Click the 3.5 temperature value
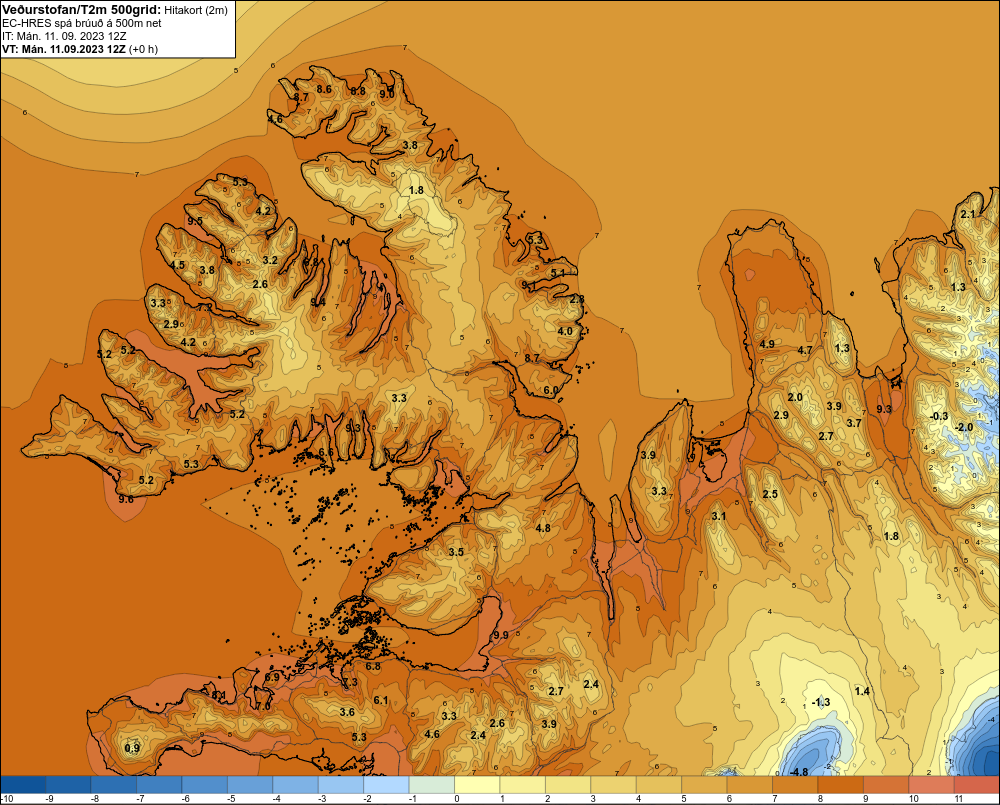Image resolution: width=1000 pixels, height=805 pixels. pyautogui.click(x=456, y=552)
